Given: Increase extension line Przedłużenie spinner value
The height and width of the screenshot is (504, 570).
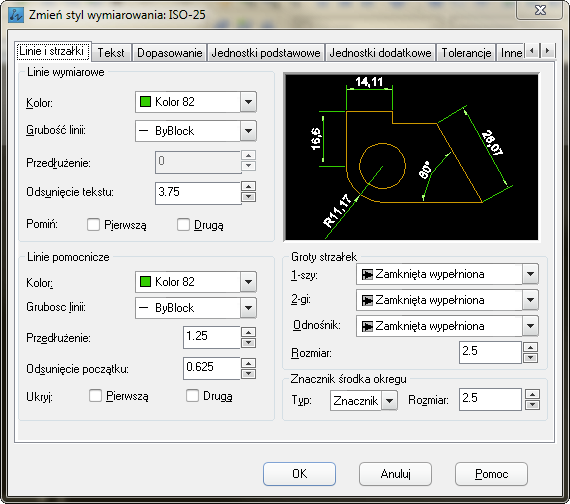Looking at the screenshot, I should (248, 332).
